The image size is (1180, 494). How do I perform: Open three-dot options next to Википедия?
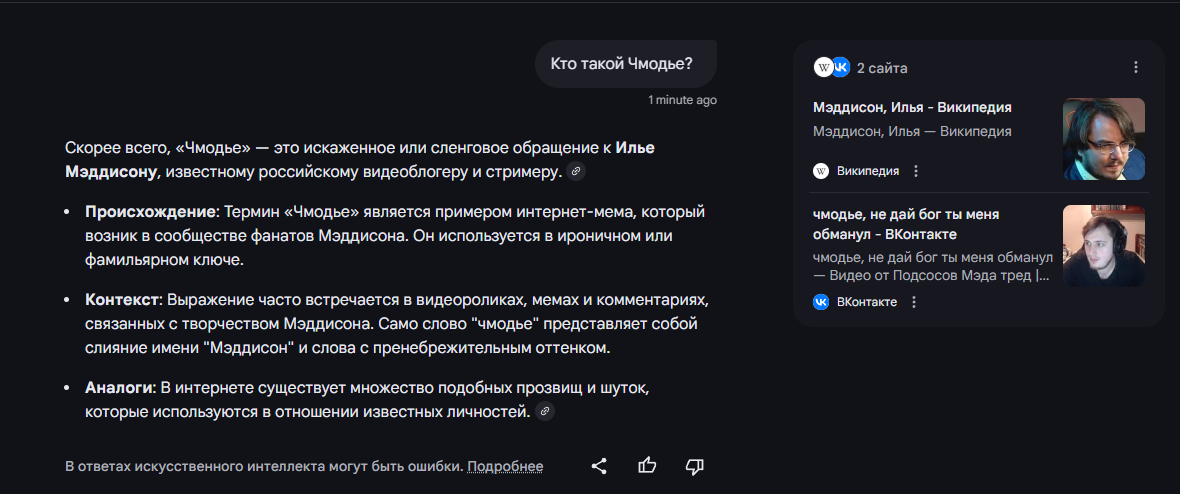tap(916, 171)
